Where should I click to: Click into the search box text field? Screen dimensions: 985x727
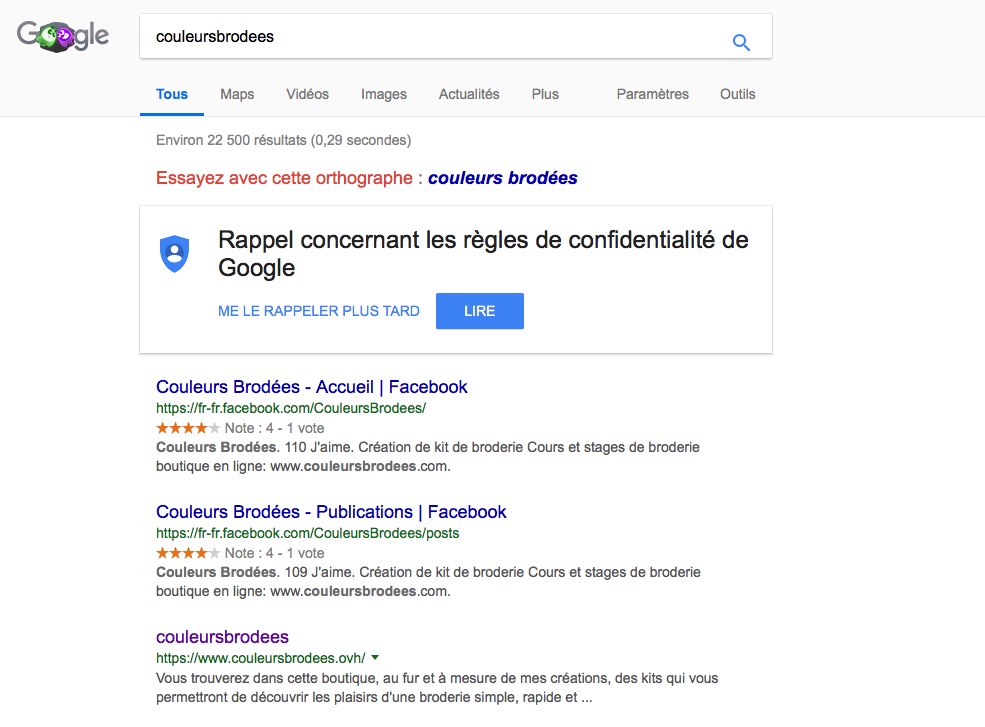coord(433,36)
